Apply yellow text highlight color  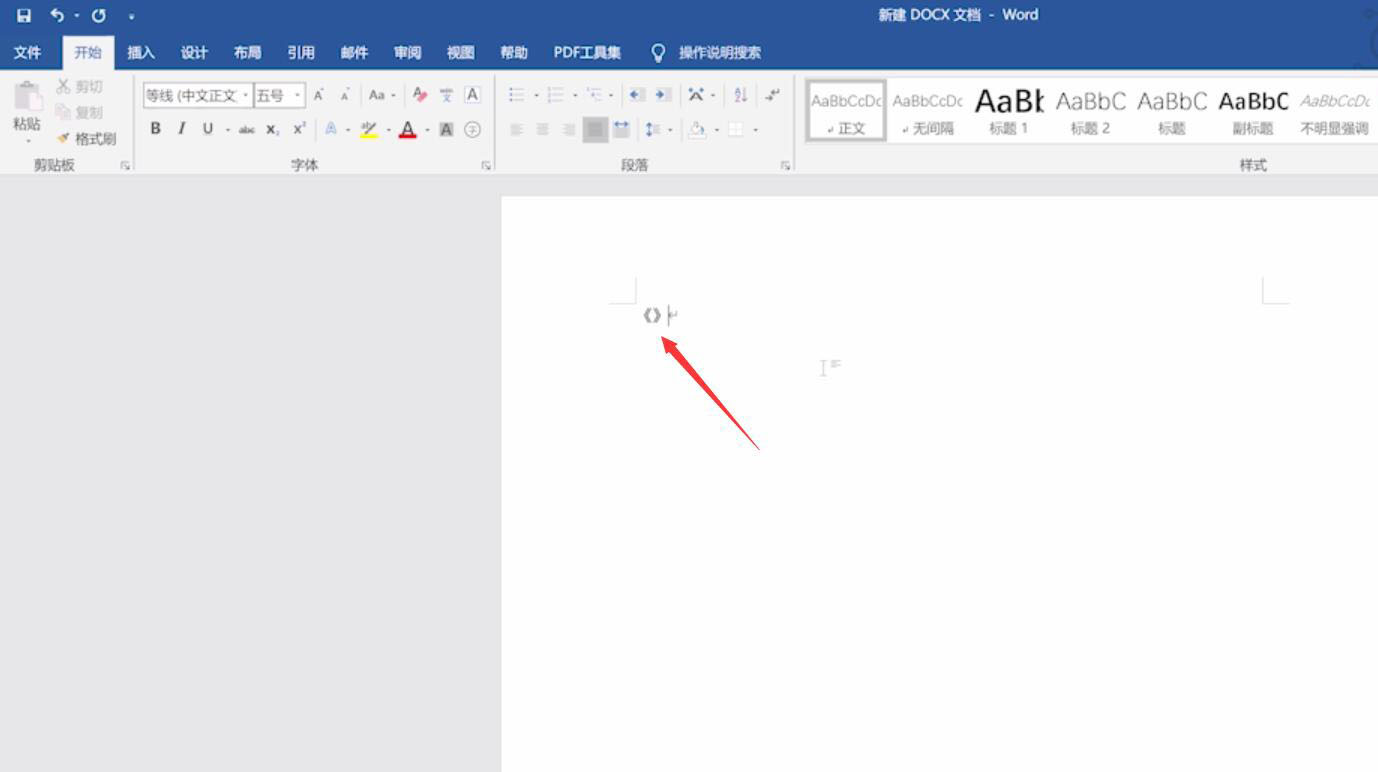(368, 129)
